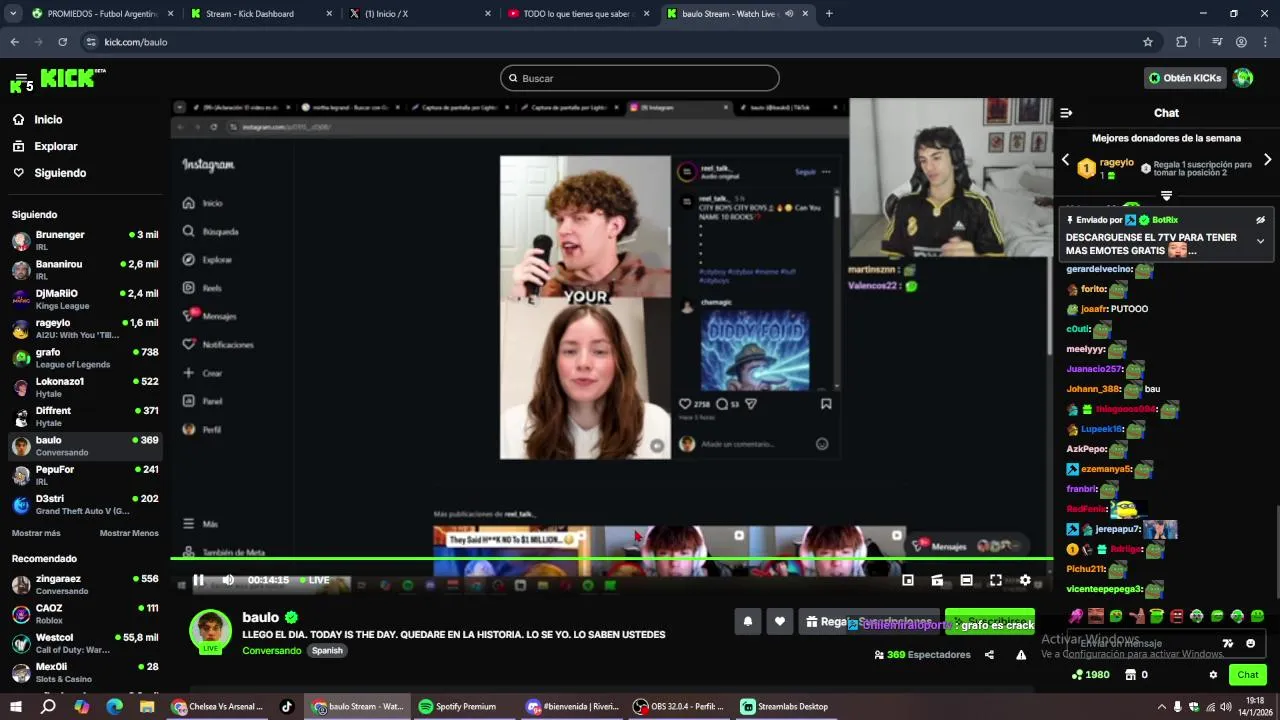Open Siguiendo in Kick sidebar
This screenshot has width=1280, height=720.
(49, 173)
